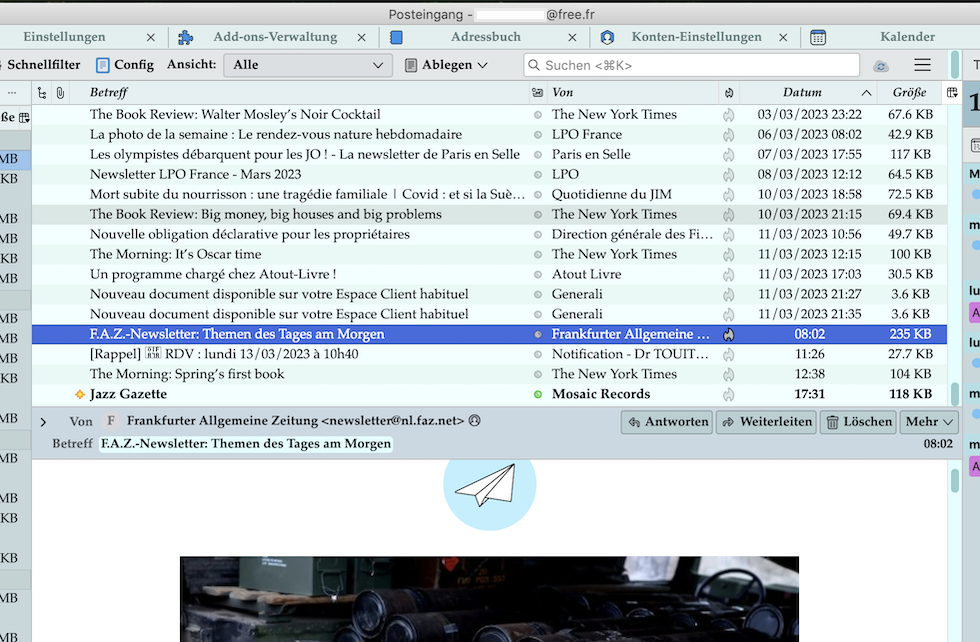Toggle read status of the Jazz Gazette message

538,394
